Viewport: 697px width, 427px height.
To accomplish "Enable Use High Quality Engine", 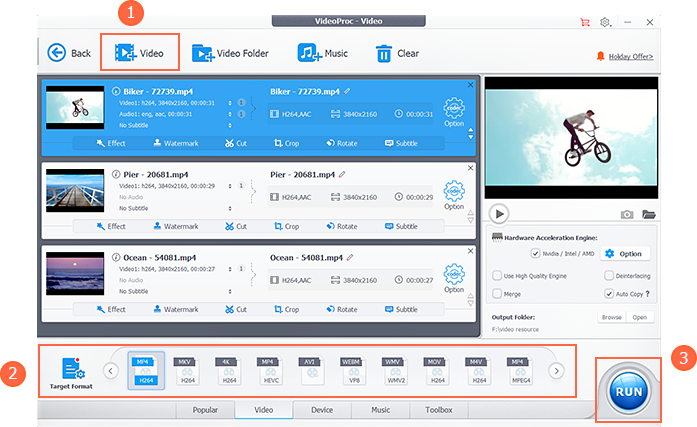I will click(x=497, y=275).
